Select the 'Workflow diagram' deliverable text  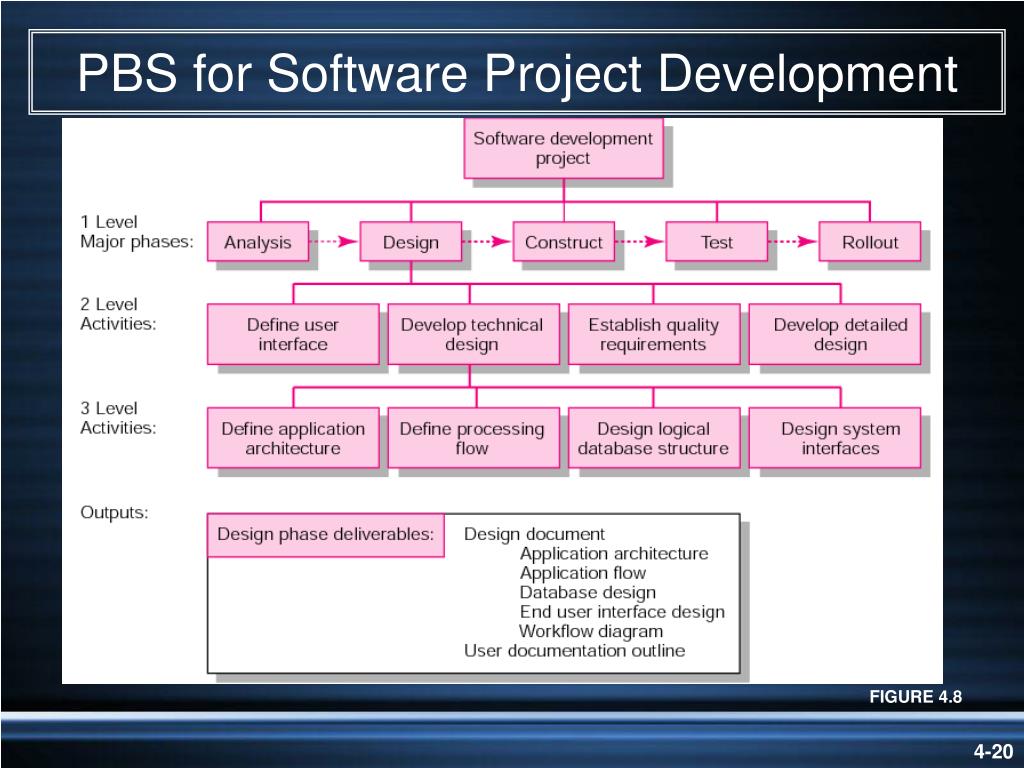coord(591,632)
